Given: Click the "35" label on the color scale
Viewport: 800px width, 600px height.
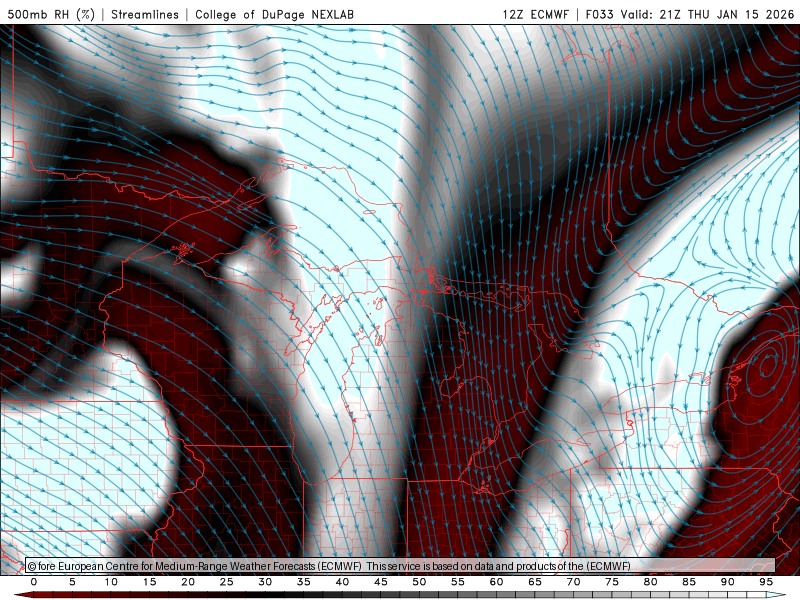Looking at the screenshot, I should point(304,582).
